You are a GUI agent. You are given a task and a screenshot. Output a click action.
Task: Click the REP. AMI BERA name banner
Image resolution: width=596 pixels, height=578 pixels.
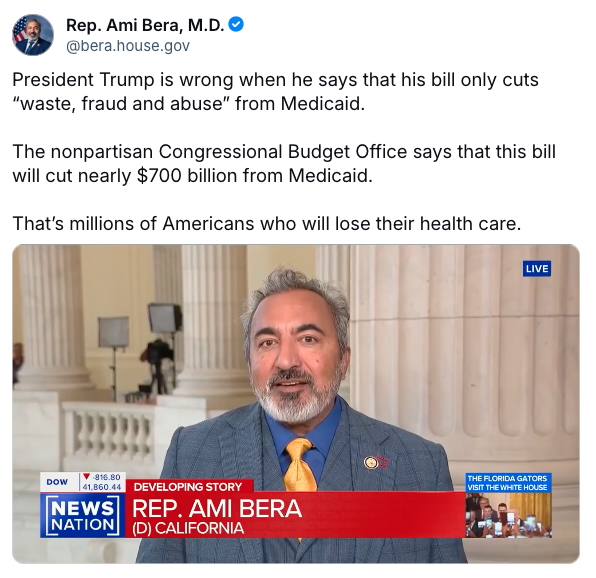click(217, 508)
